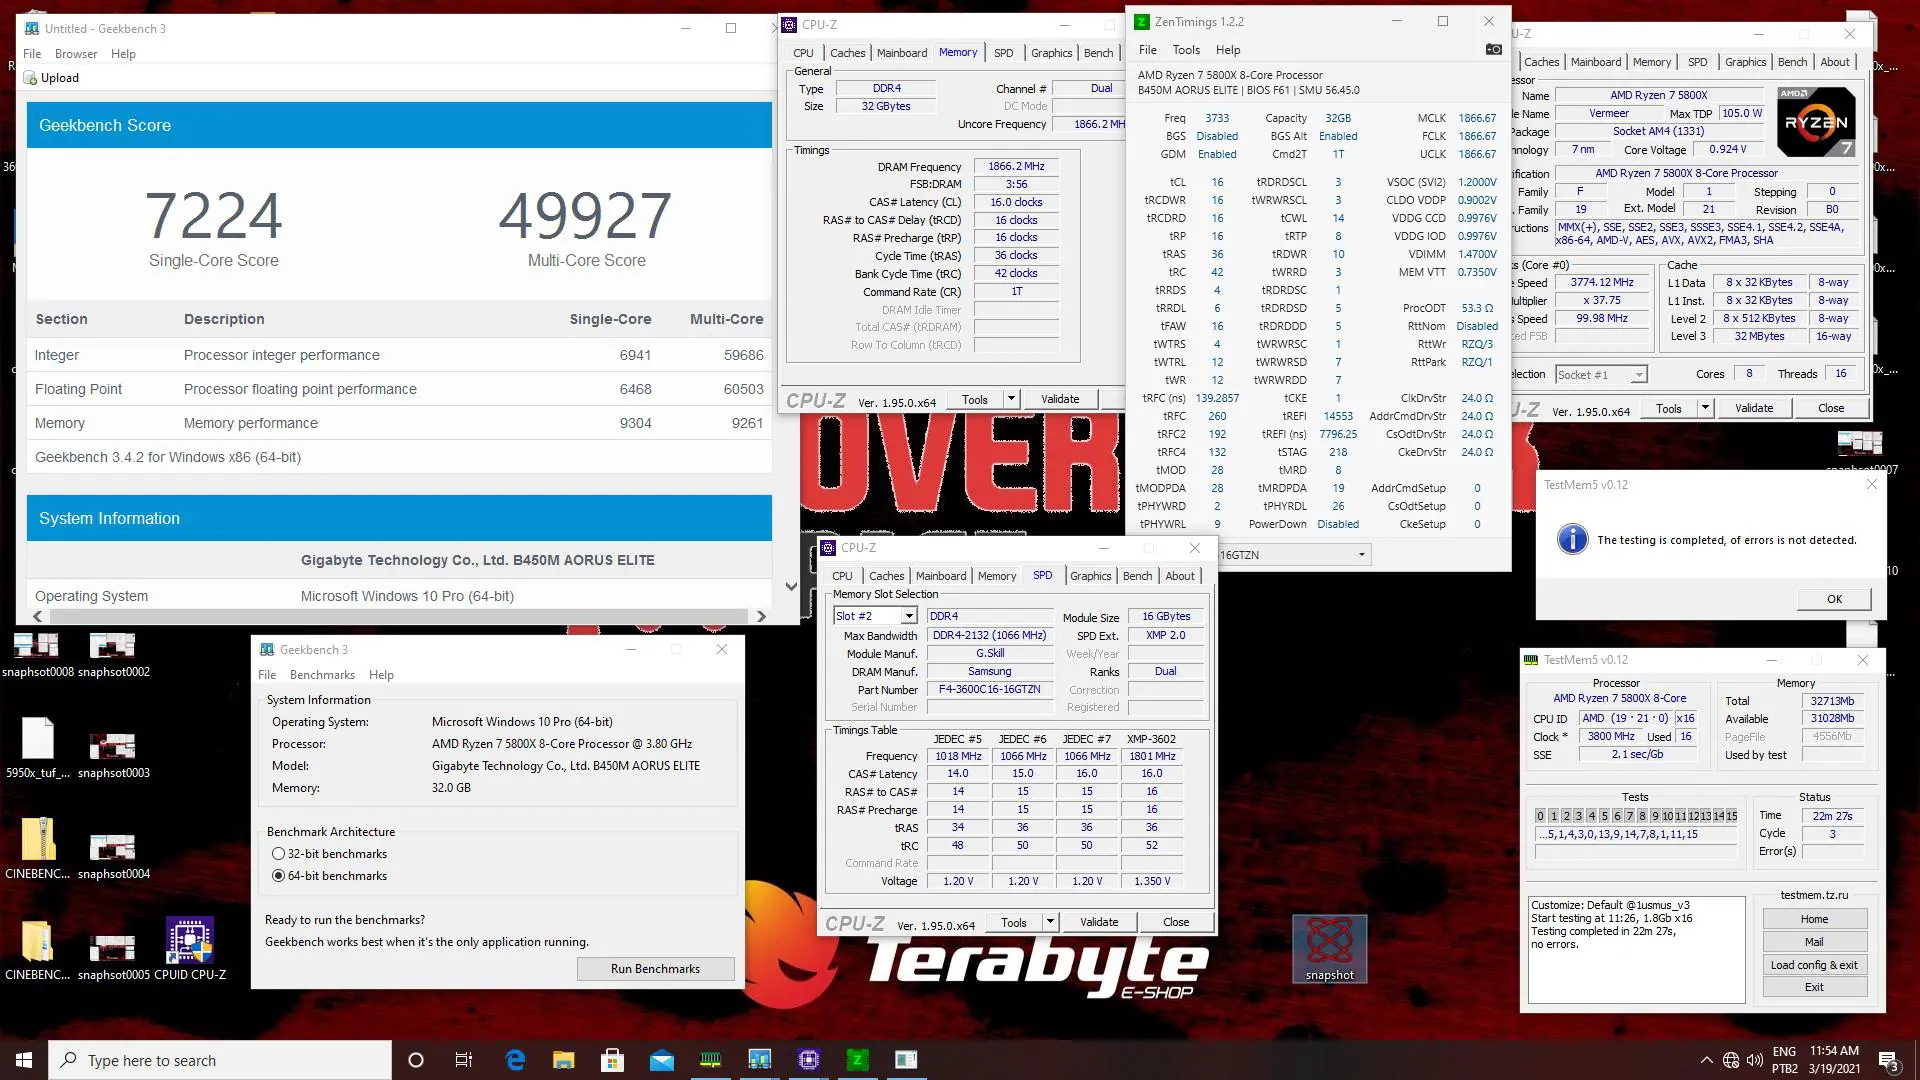1920x1080 pixels.
Task: Open Mainboard tab in CPU-Z SPD window
Action: [941, 576]
